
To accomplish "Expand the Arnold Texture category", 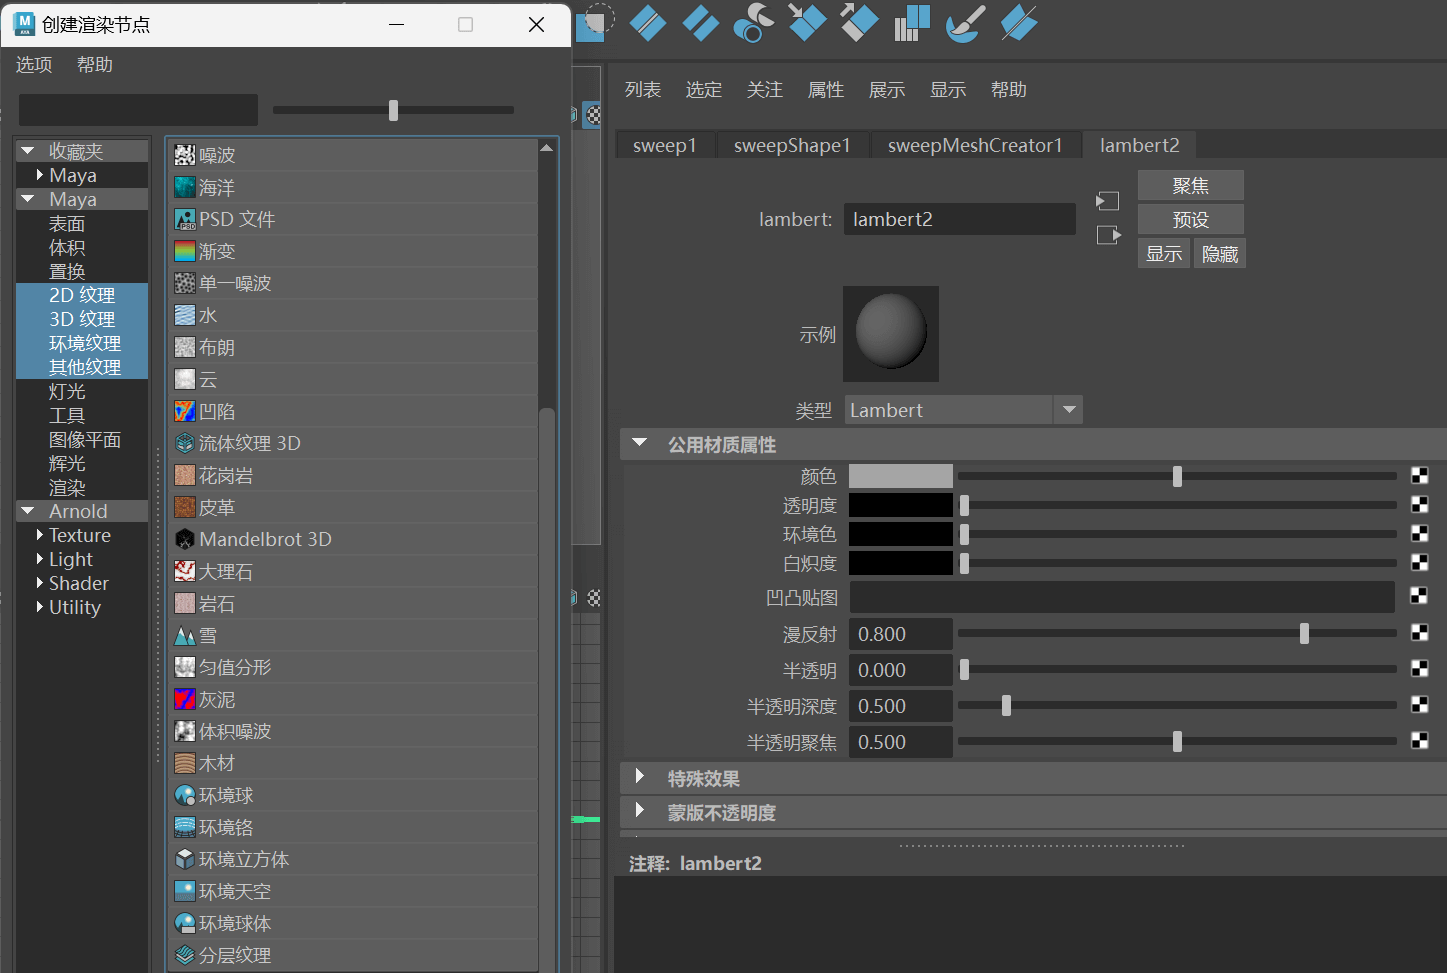I will click(x=39, y=535).
